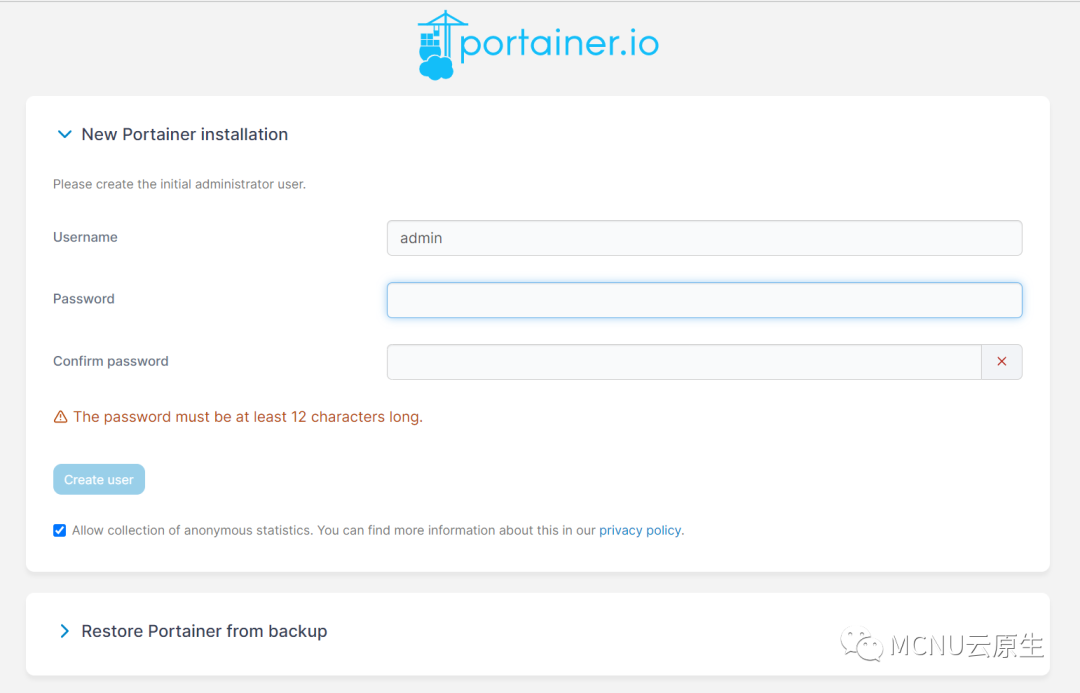Image resolution: width=1080 pixels, height=693 pixels.
Task: Click the 'Please create the initial administrator user.' text
Action: pyautogui.click(x=179, y=184)
